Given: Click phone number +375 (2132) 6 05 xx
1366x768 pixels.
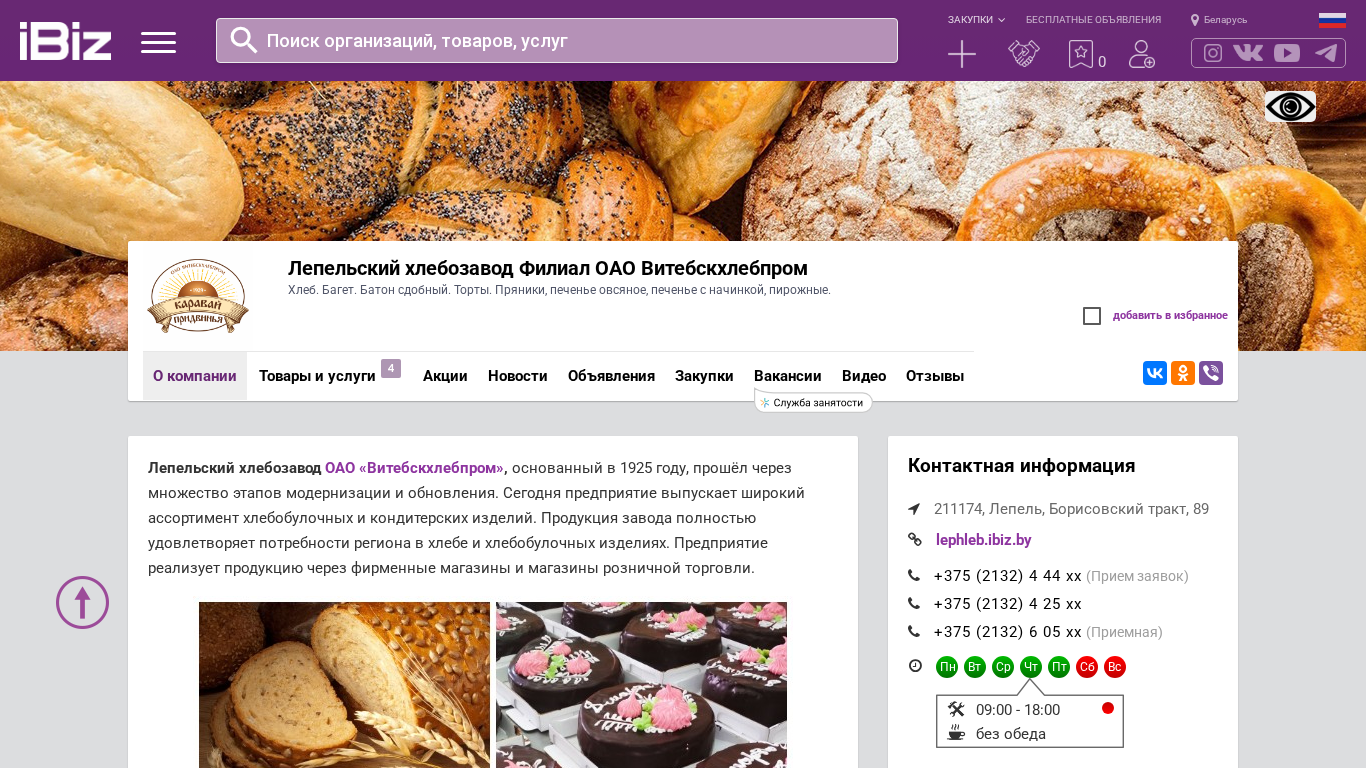Looking at the screenshot, I should (x=1008, y=632).
